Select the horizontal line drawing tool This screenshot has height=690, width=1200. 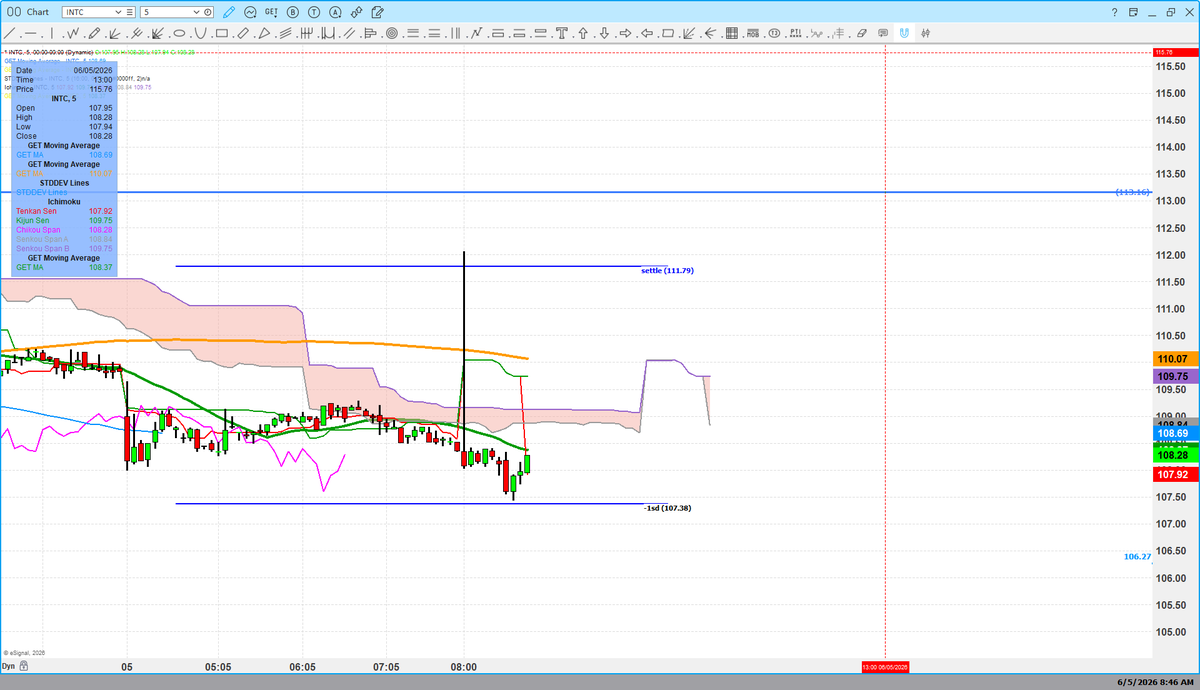(x=30, y=33)
